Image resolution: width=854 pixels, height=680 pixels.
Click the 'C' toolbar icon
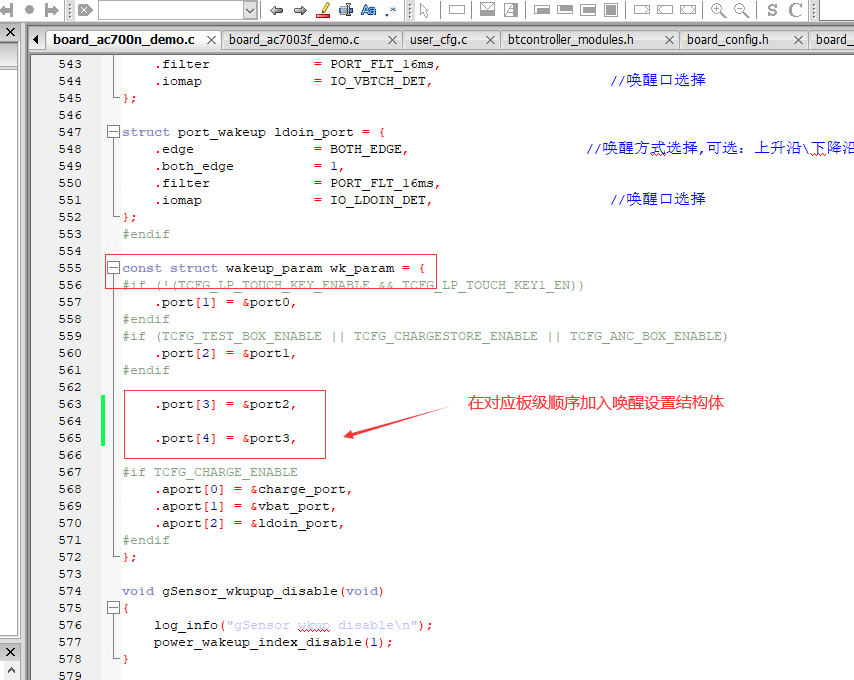(x=795, y=10)
